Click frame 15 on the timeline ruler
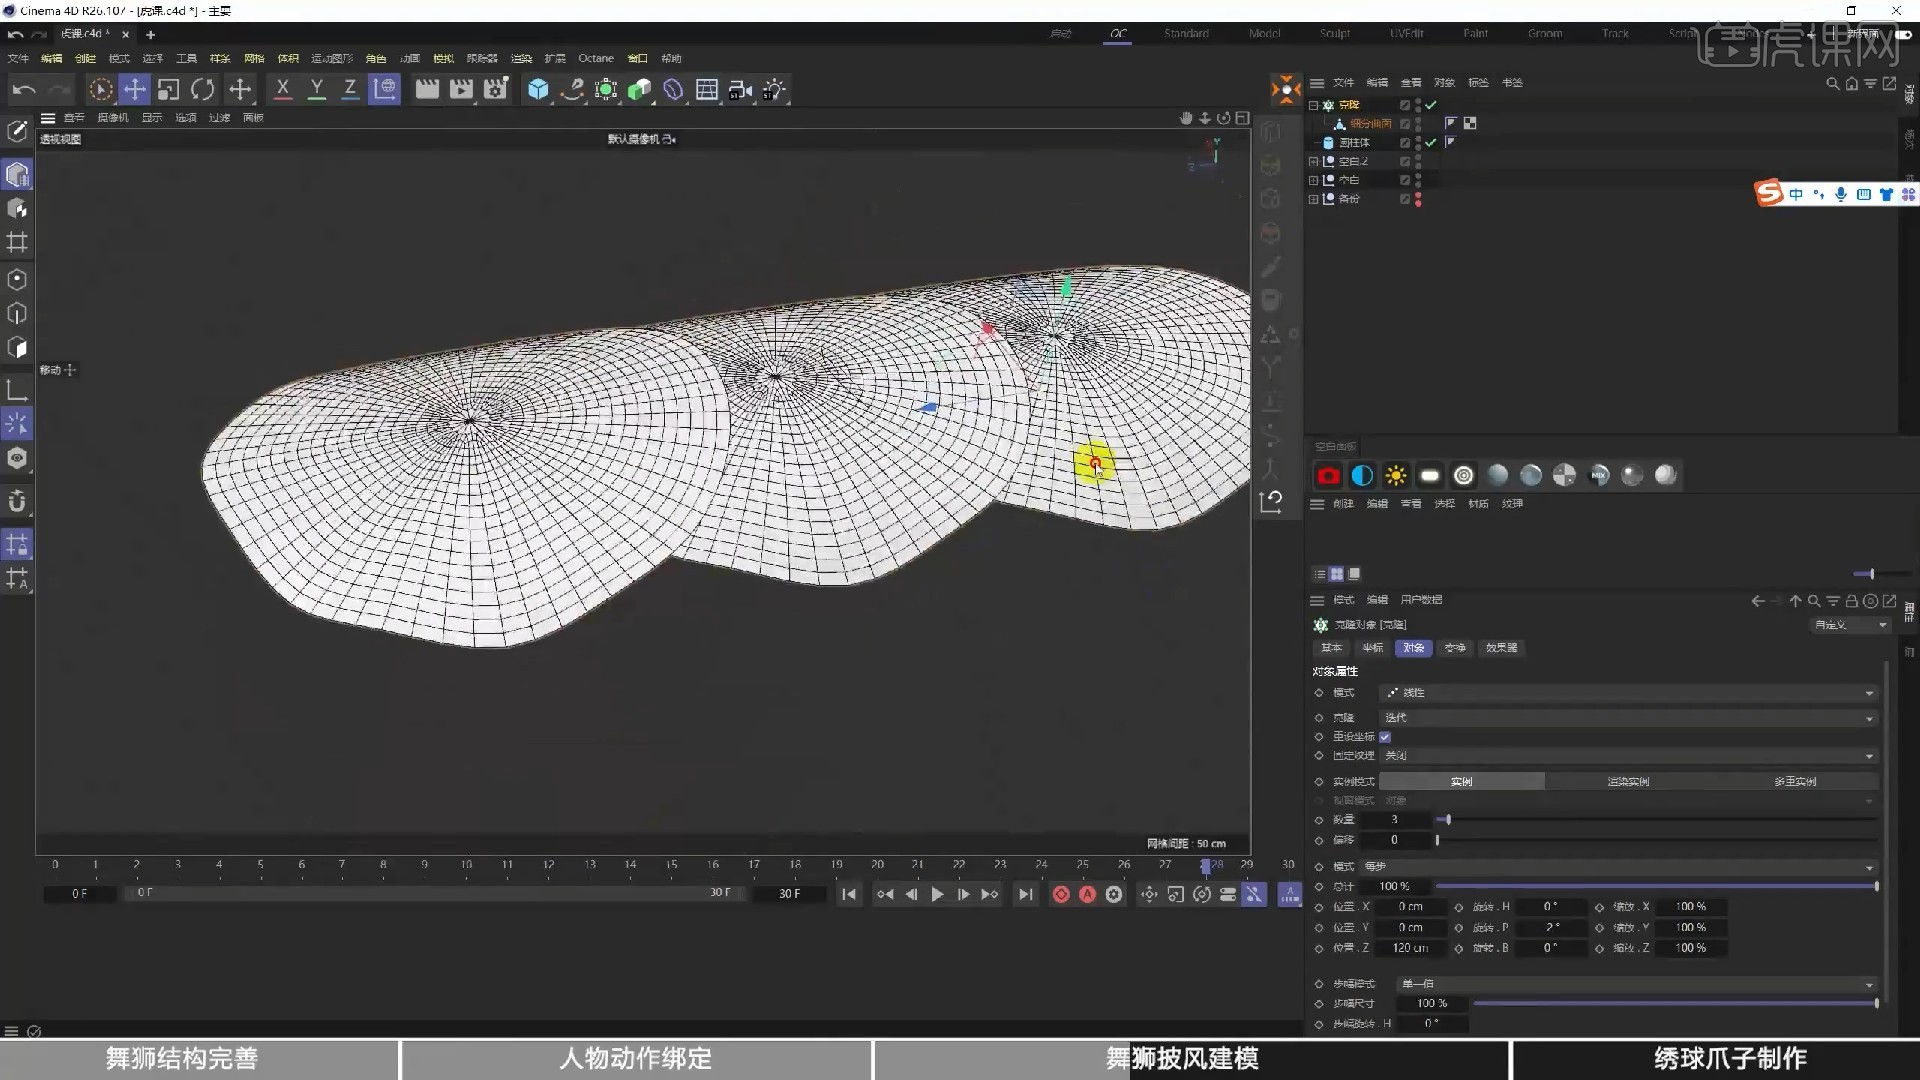The image size is (1920, 1080). [x=672, y=865]
